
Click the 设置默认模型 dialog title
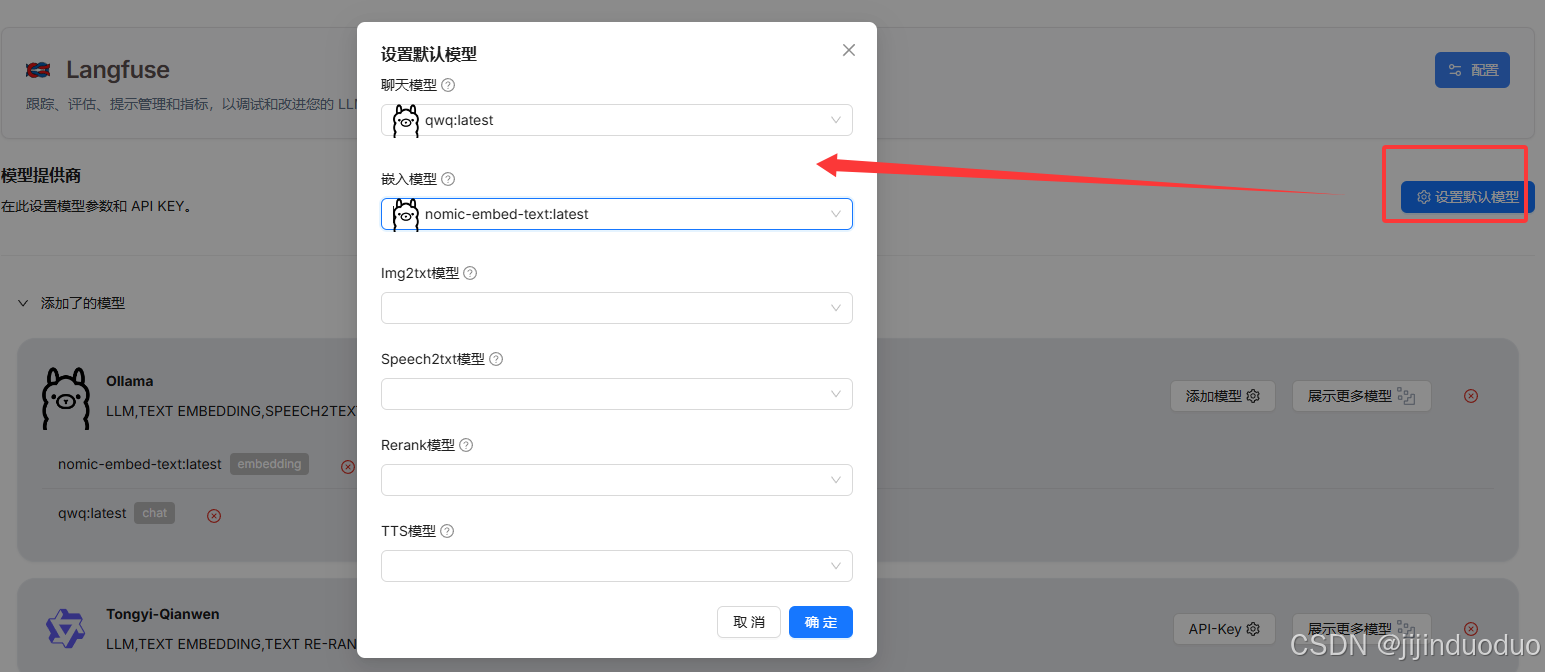pos(429,54)
